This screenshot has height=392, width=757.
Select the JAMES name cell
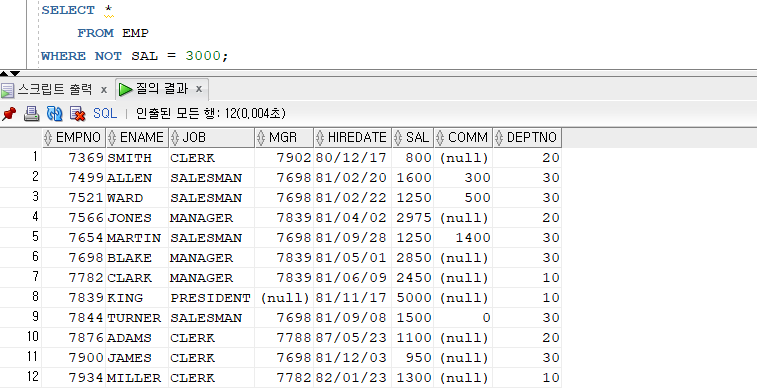[137, 358]
